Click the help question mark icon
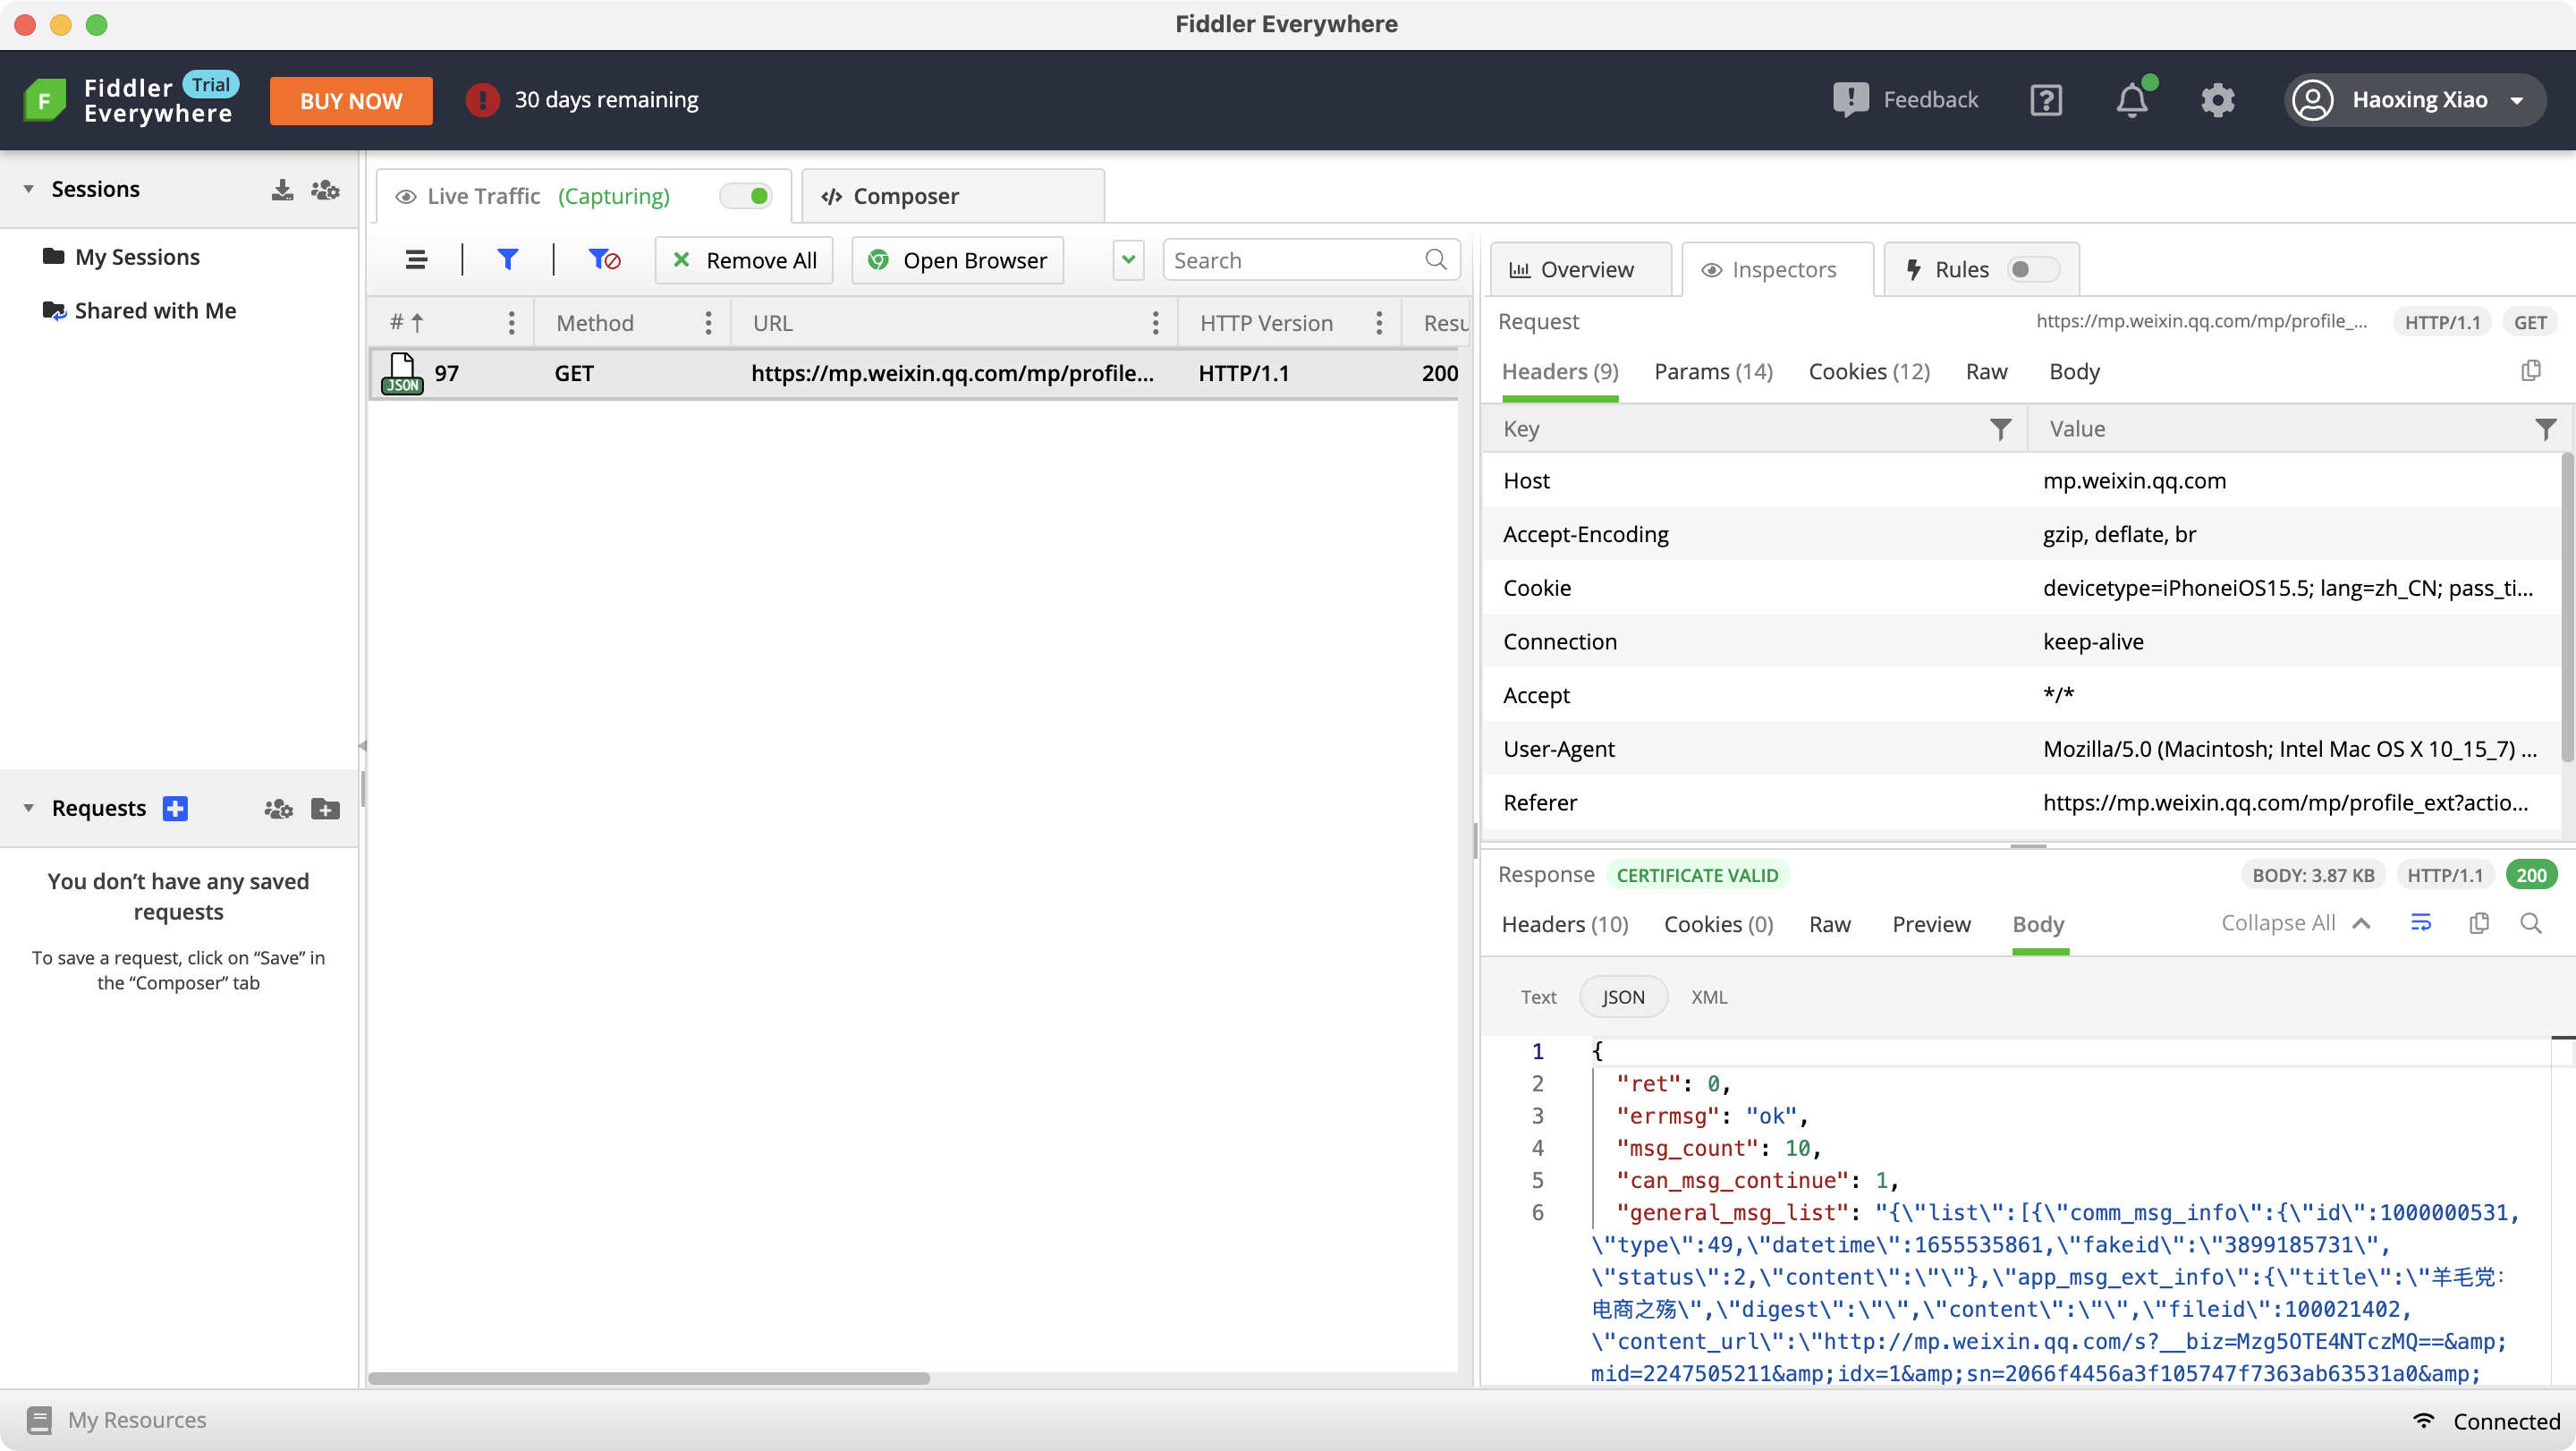 click(x=2046, y=100)
